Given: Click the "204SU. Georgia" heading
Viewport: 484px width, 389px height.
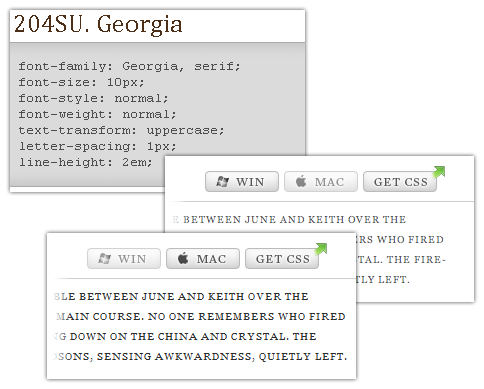Looking at the screenshot, I should point(98,25).
